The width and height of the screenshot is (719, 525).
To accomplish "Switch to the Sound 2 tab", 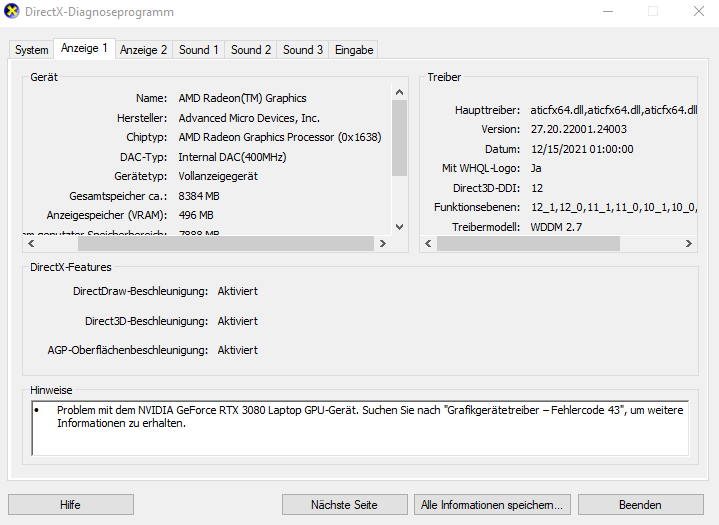I will coord(251,50).
